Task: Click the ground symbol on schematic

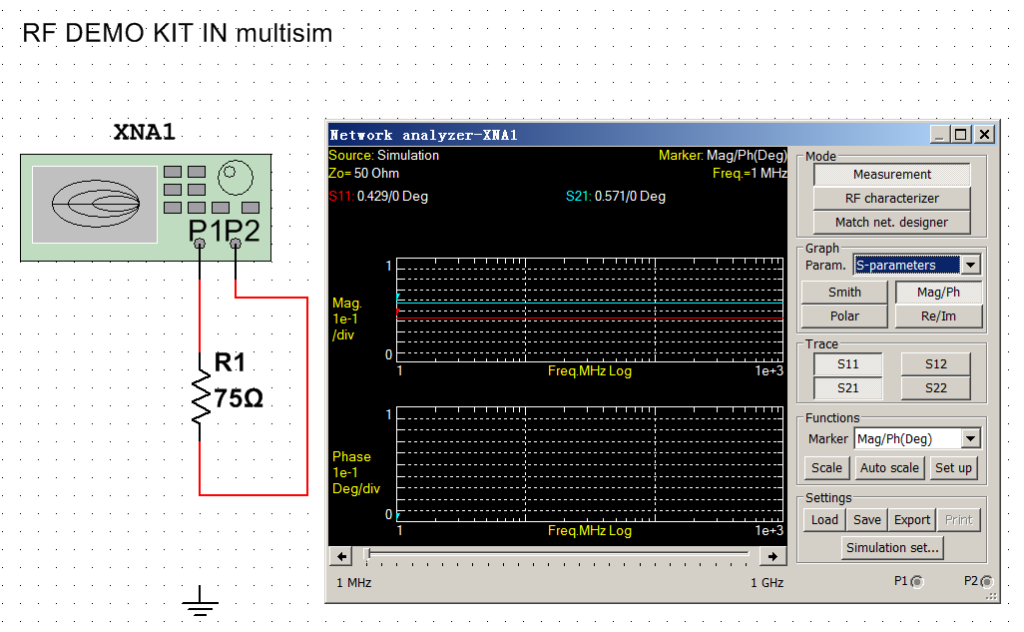Action: click(x=200, y=600)
